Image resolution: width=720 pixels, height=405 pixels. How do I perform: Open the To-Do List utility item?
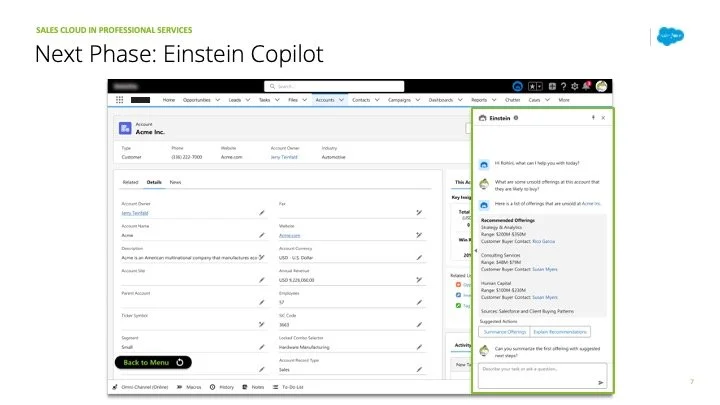[x=288, y=387]
